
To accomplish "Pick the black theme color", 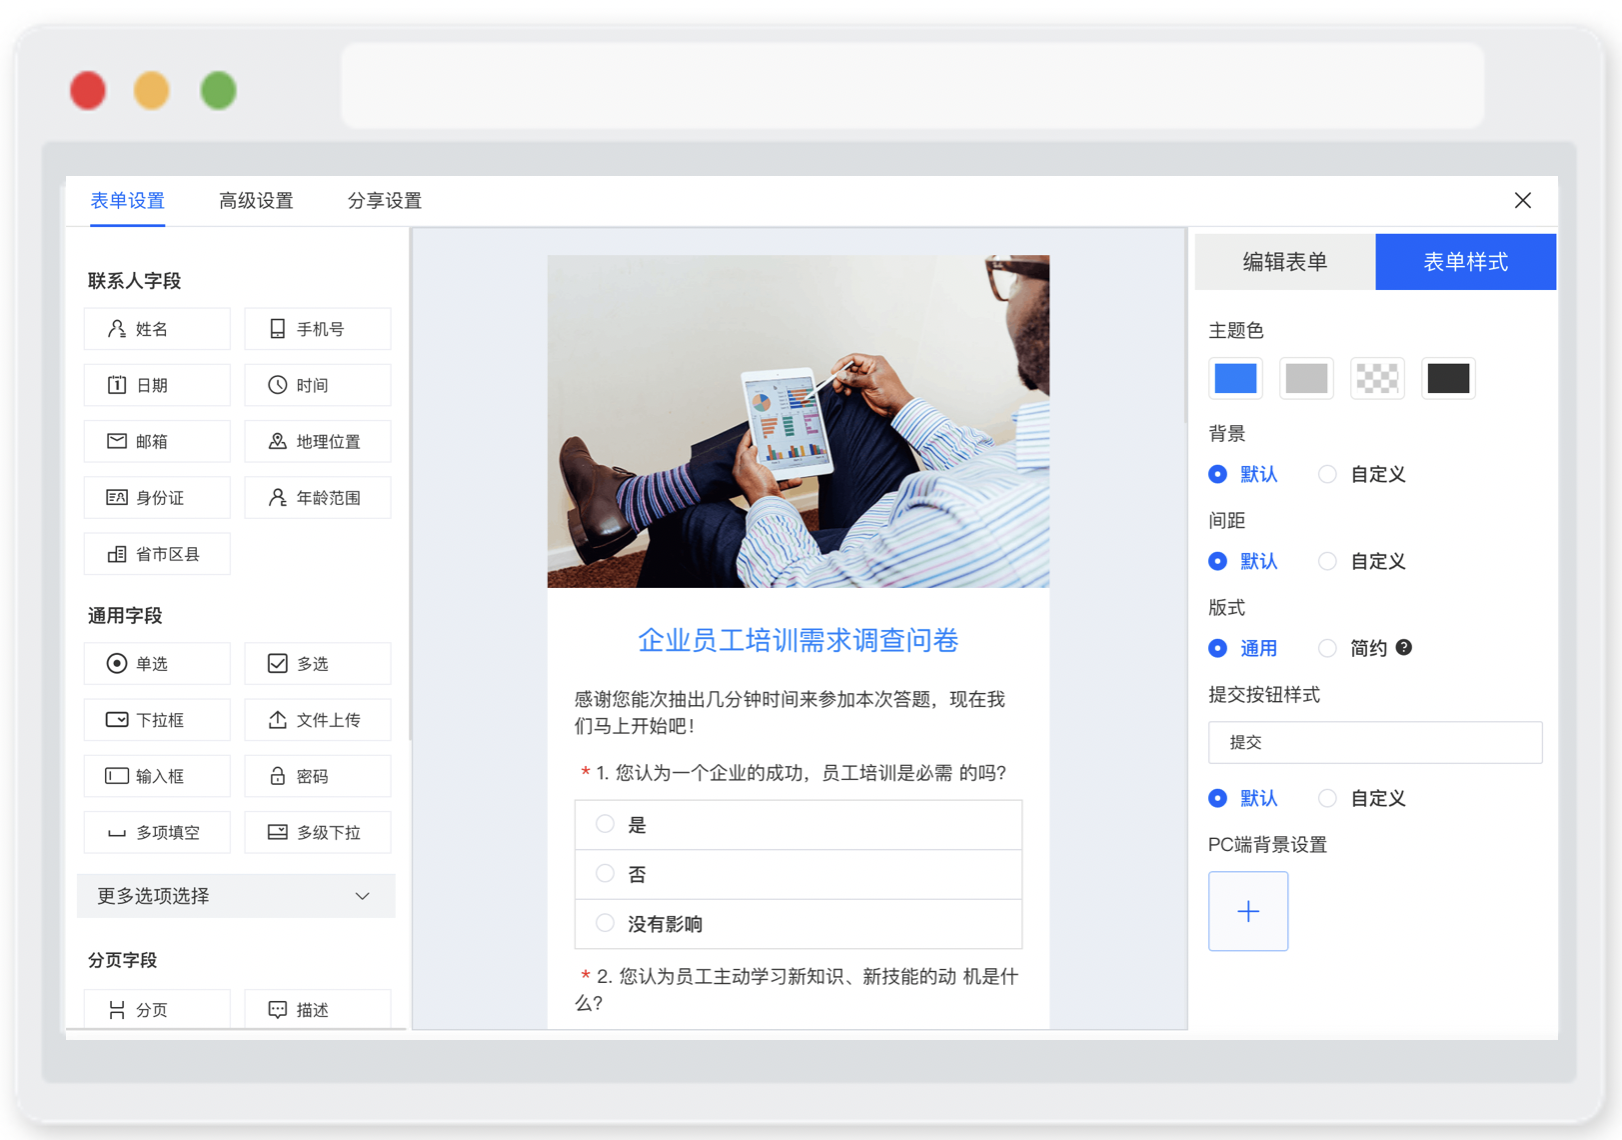I will (1448, 378).
